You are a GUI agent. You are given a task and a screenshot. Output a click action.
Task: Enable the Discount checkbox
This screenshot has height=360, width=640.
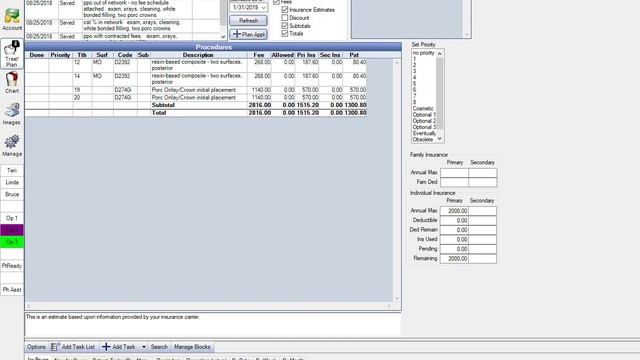point(285,18)
